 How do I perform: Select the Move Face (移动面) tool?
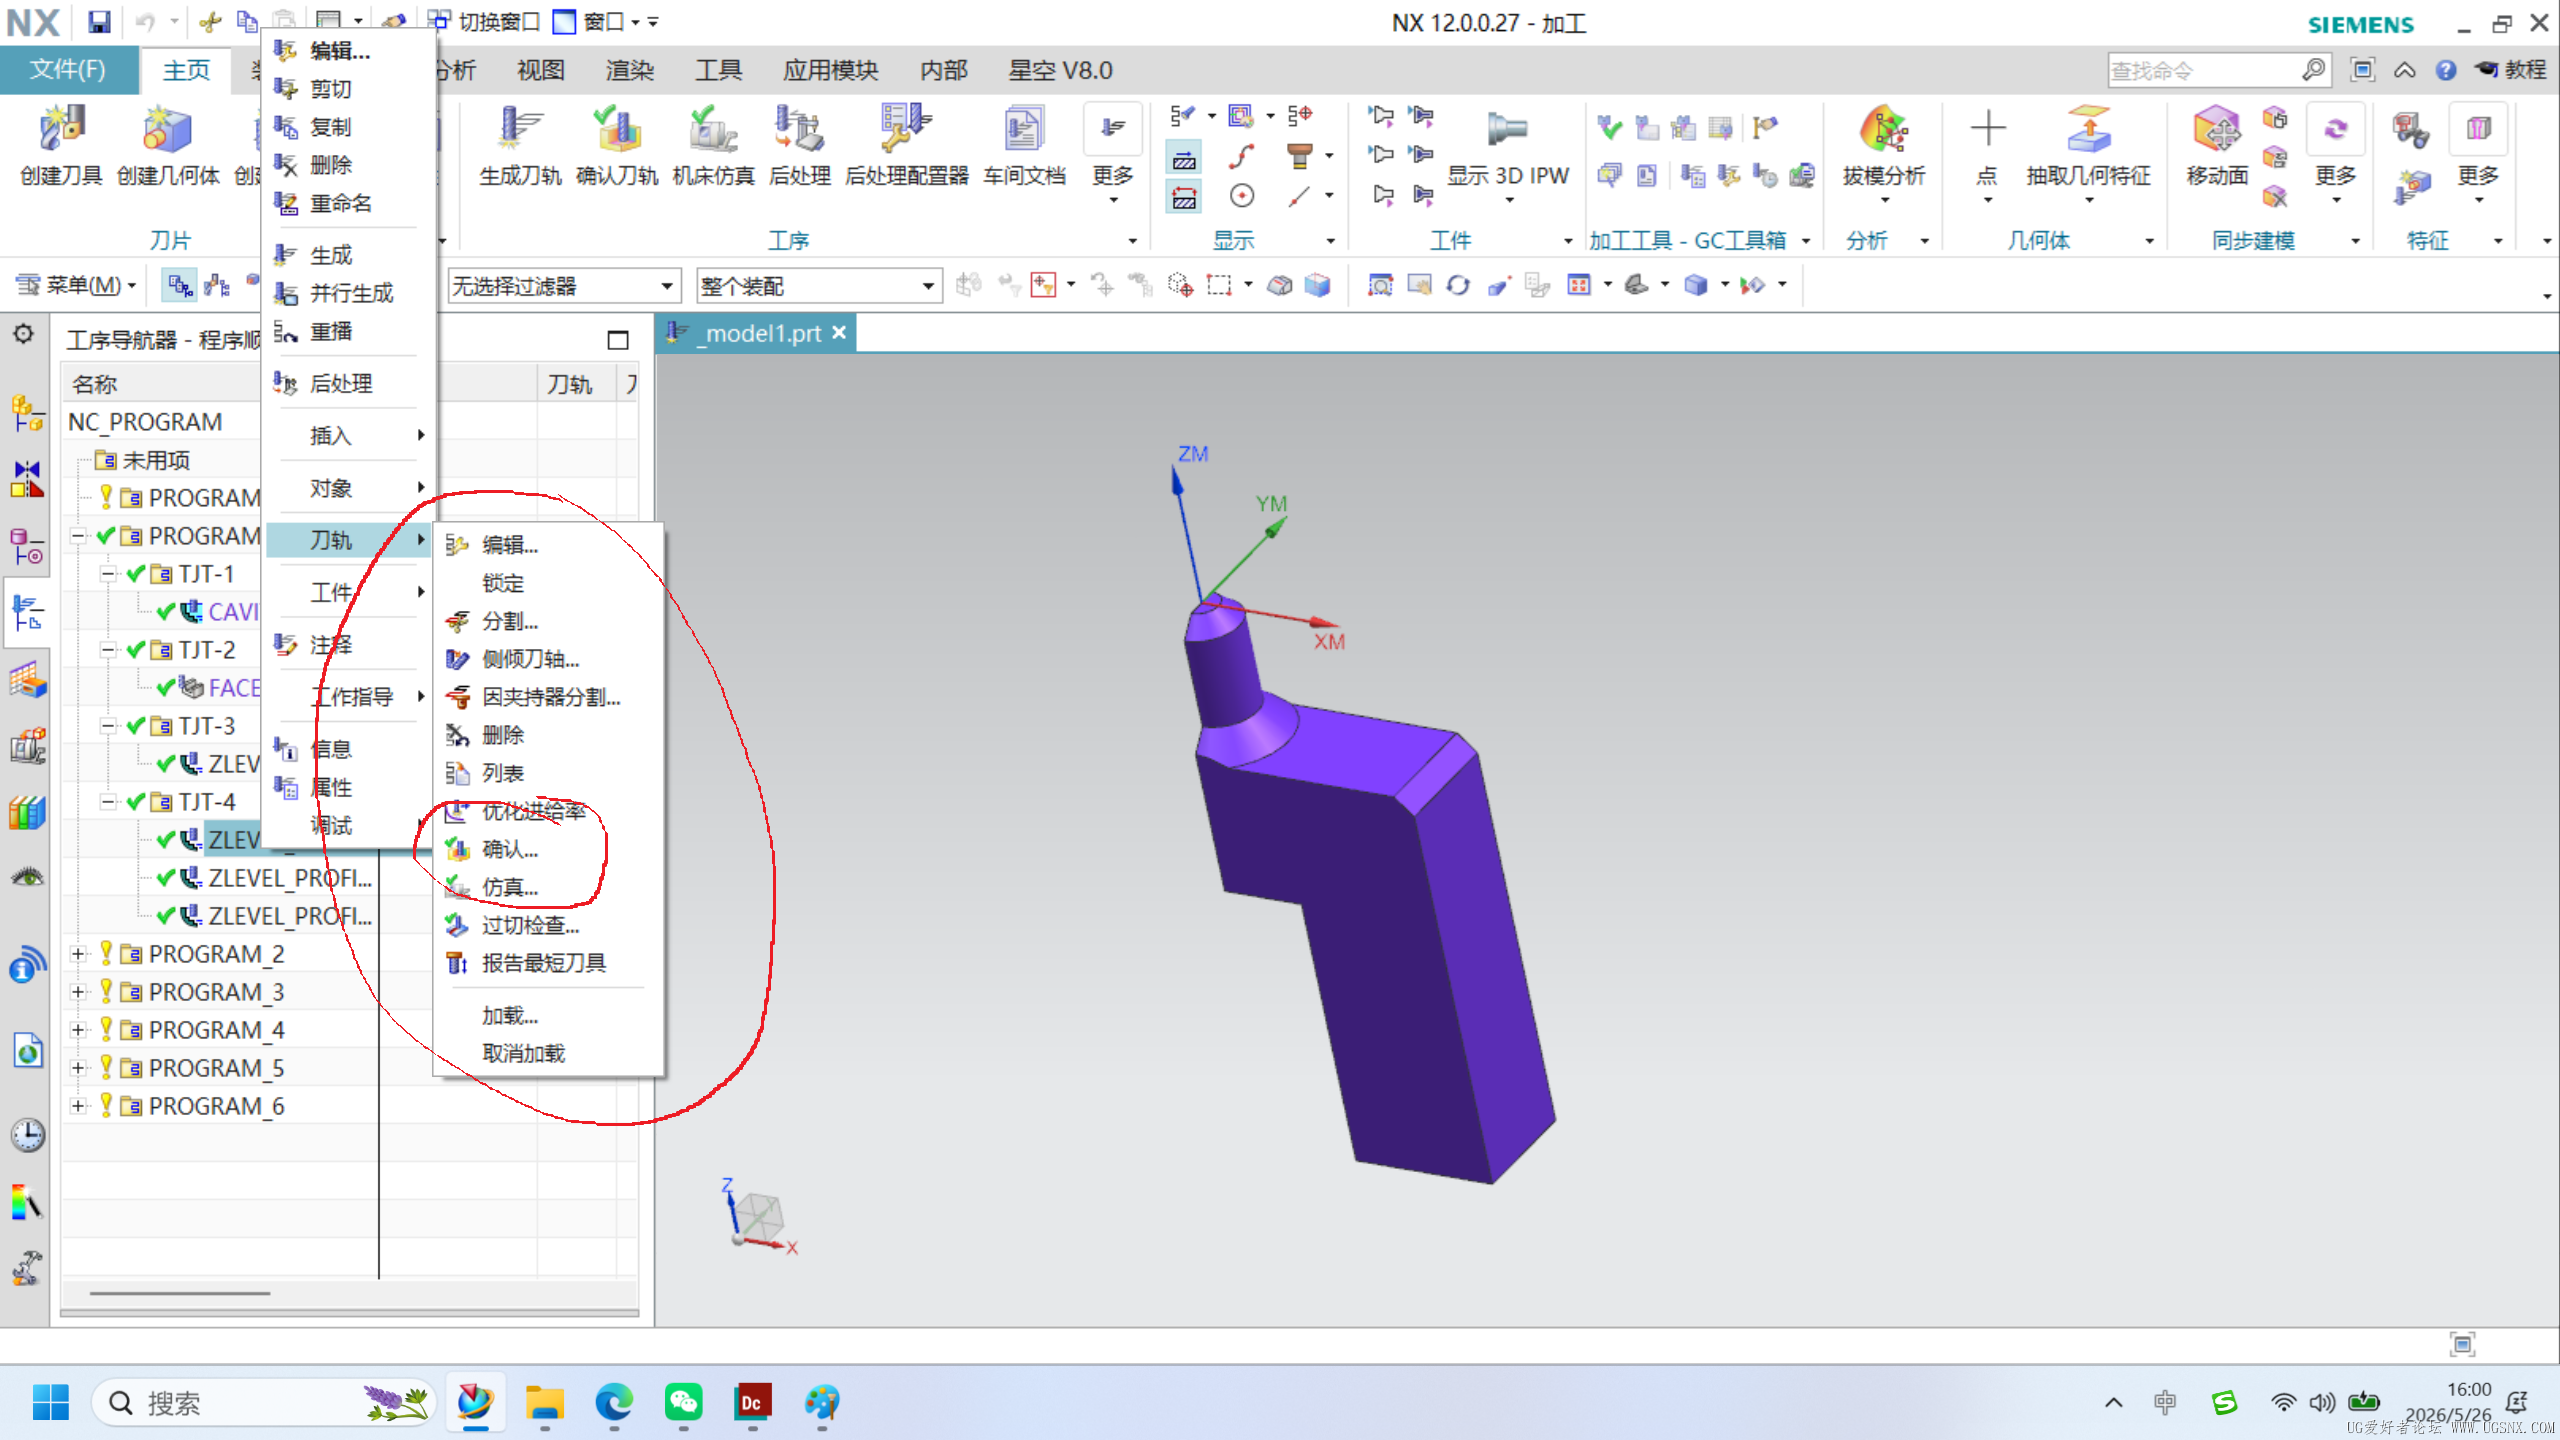click(2217, 130)
